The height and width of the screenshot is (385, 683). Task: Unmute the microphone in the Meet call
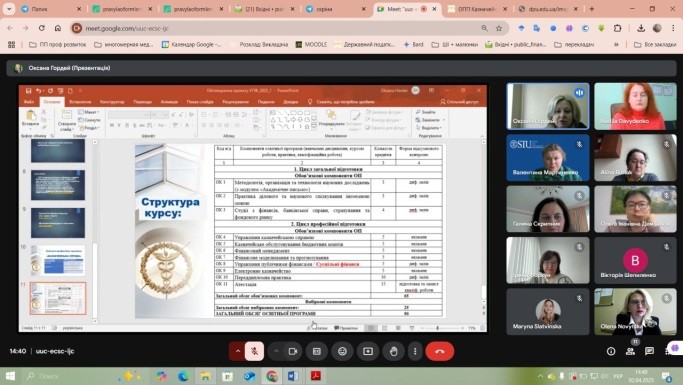click(254, 351)
